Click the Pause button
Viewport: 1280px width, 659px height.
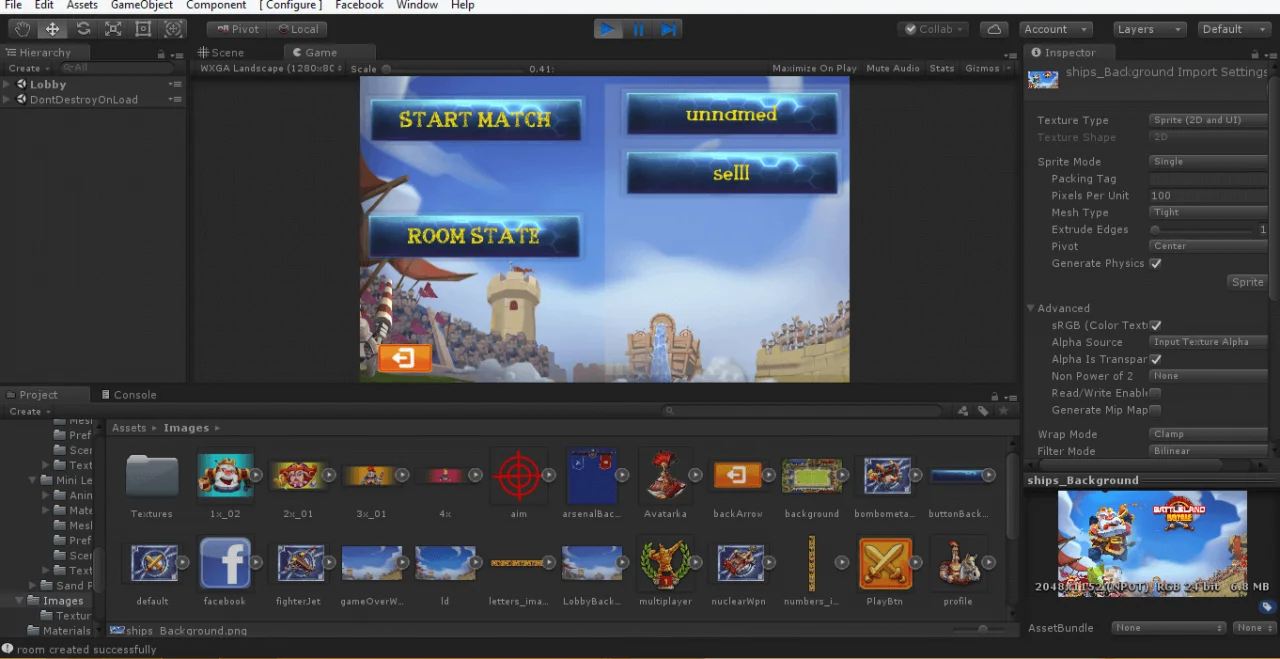coord(638,29)
